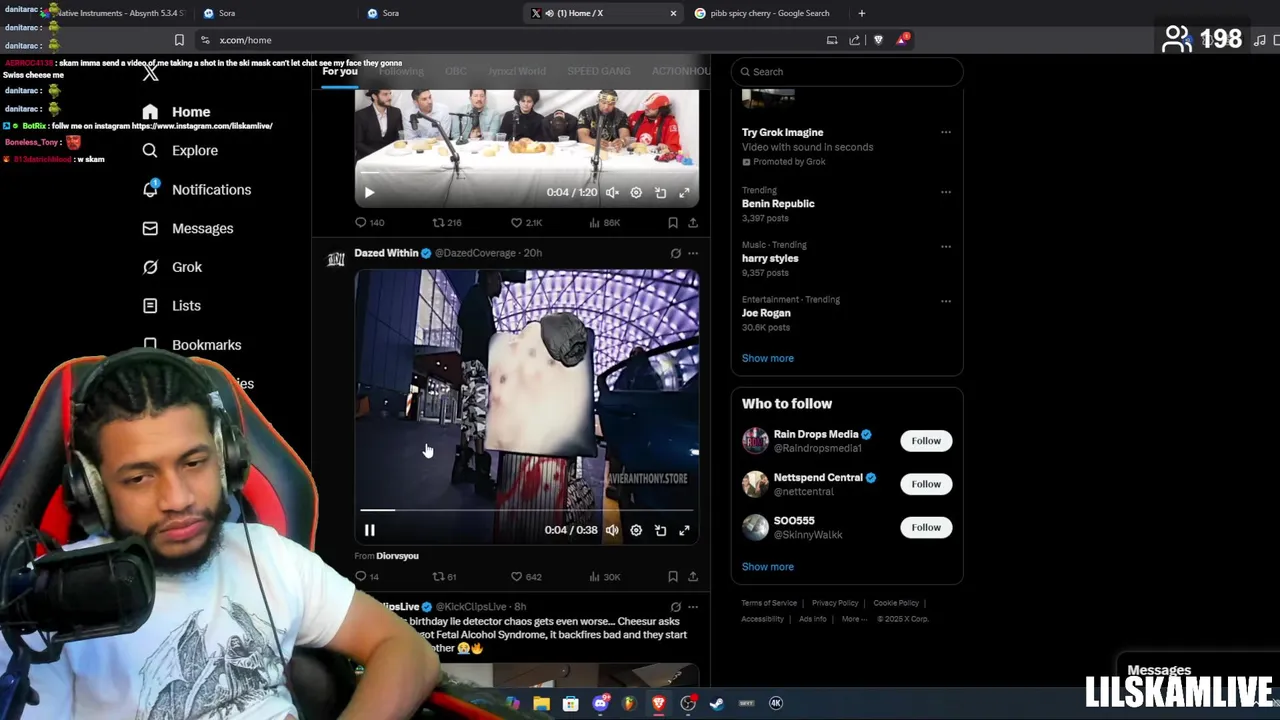Click the Lists icon in sidebar
Screen dimensions: 1280x720
click(150, 306)
